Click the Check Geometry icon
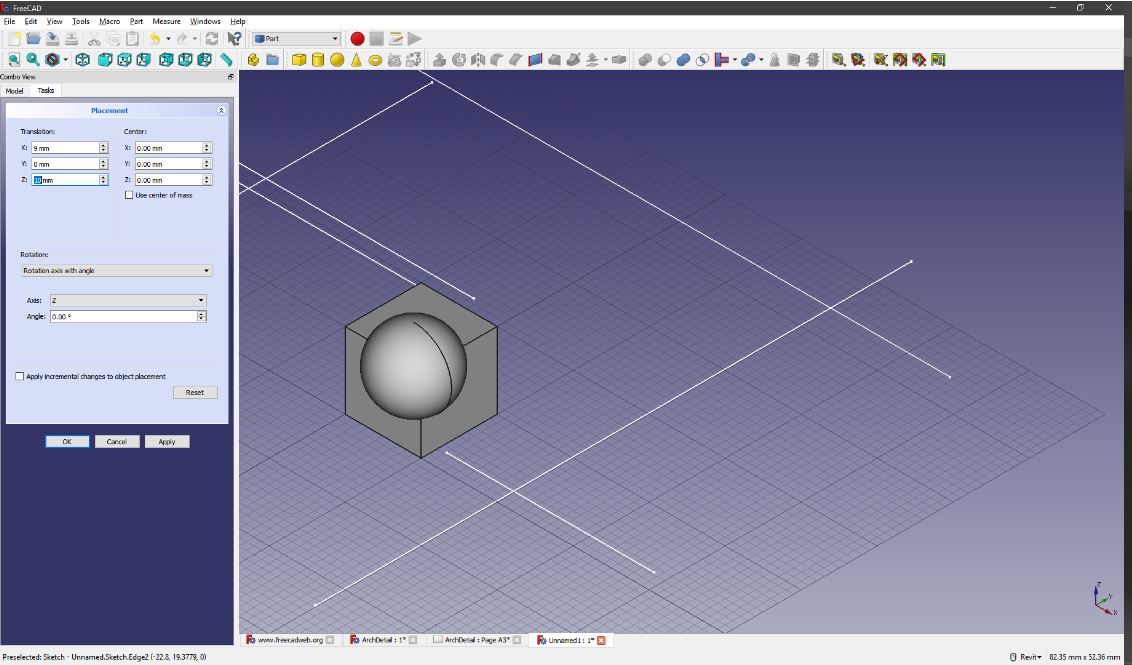1132x665 pixels. 775,60
